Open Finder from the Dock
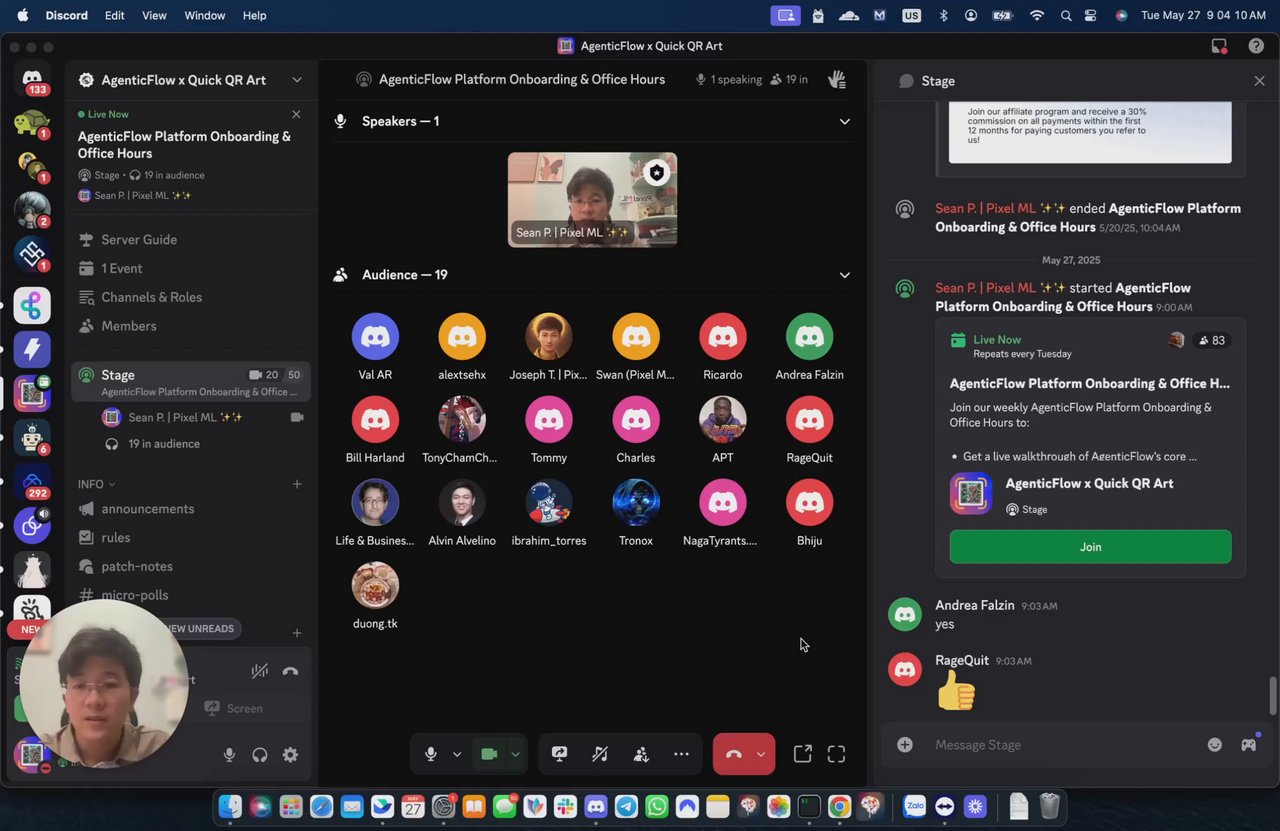The height and width of the screenshot is (831, 1280). pyautogui.click(x=230, y=806)
